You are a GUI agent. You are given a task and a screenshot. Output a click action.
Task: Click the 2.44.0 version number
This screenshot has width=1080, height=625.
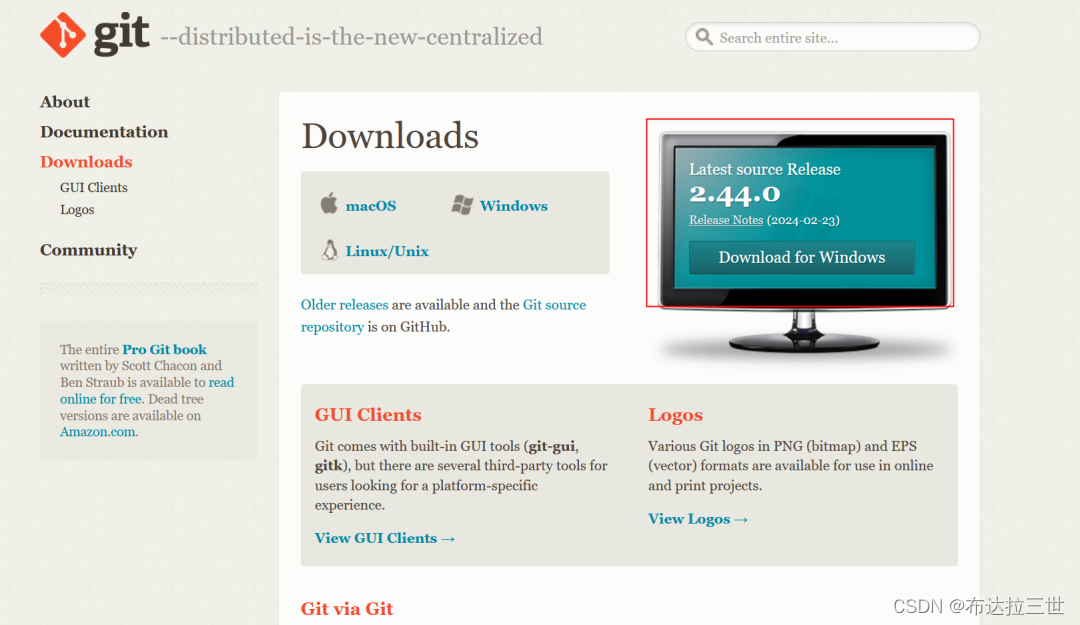[x=735, y=195]
